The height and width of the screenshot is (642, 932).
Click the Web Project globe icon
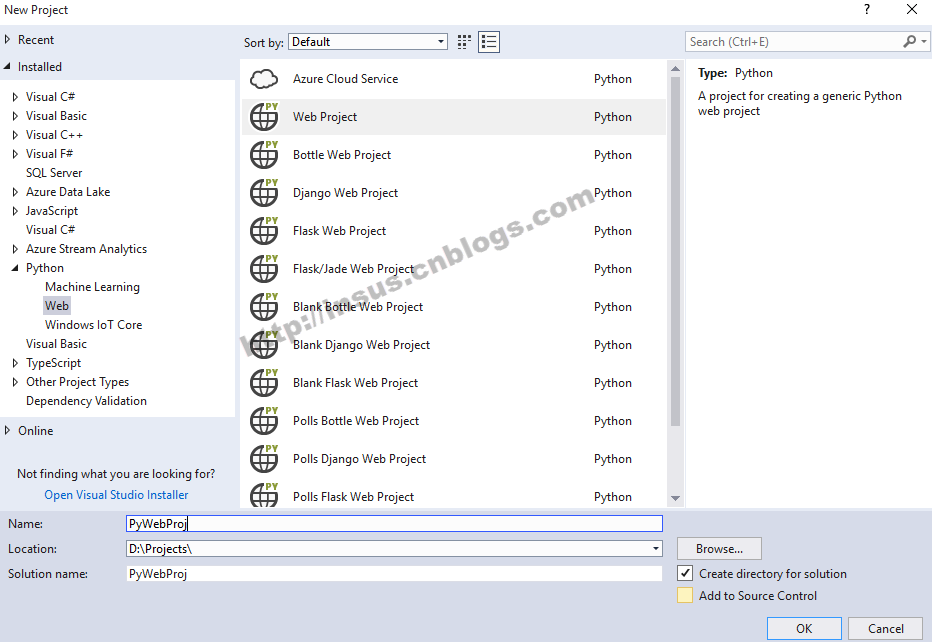[264, 117]
